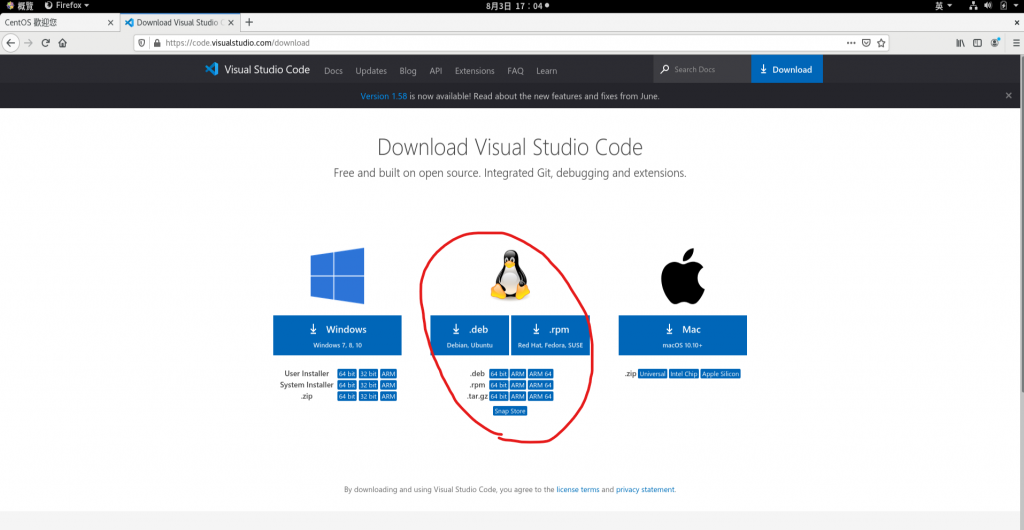Open the 概覽 activities overview
1024x530 pixels.
point(20,5)
